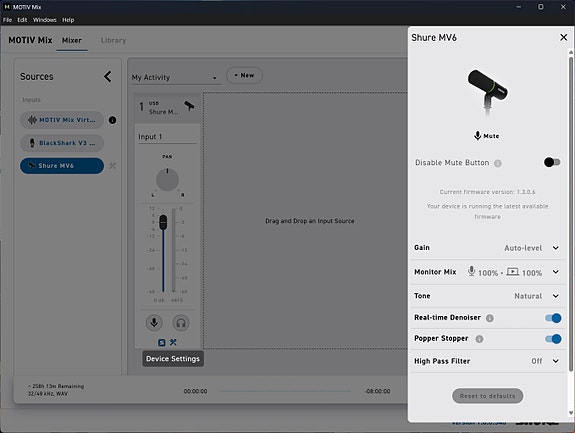Click the channel microphone record button

[x=154, y=323]
